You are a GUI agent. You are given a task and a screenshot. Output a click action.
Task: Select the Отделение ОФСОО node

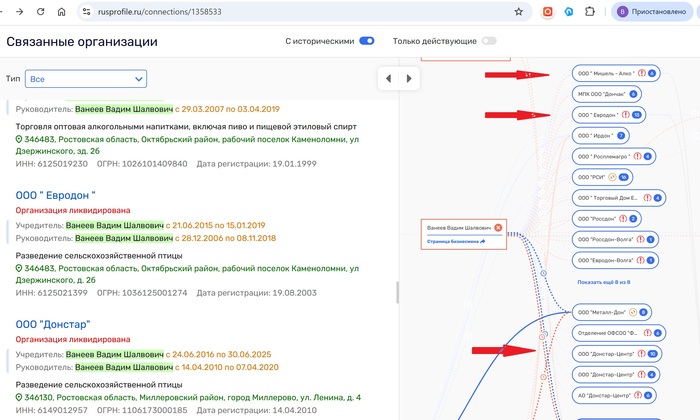coord(619,333)
